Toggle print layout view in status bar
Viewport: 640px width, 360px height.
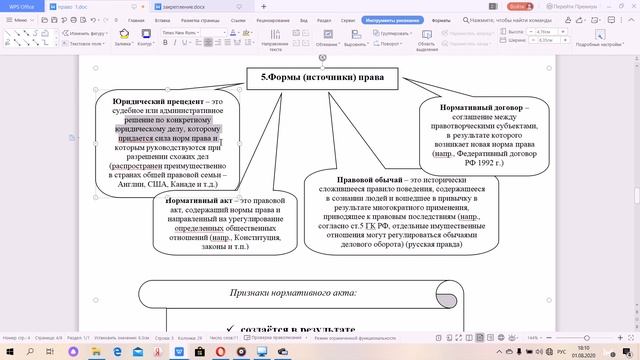point(480,338)
